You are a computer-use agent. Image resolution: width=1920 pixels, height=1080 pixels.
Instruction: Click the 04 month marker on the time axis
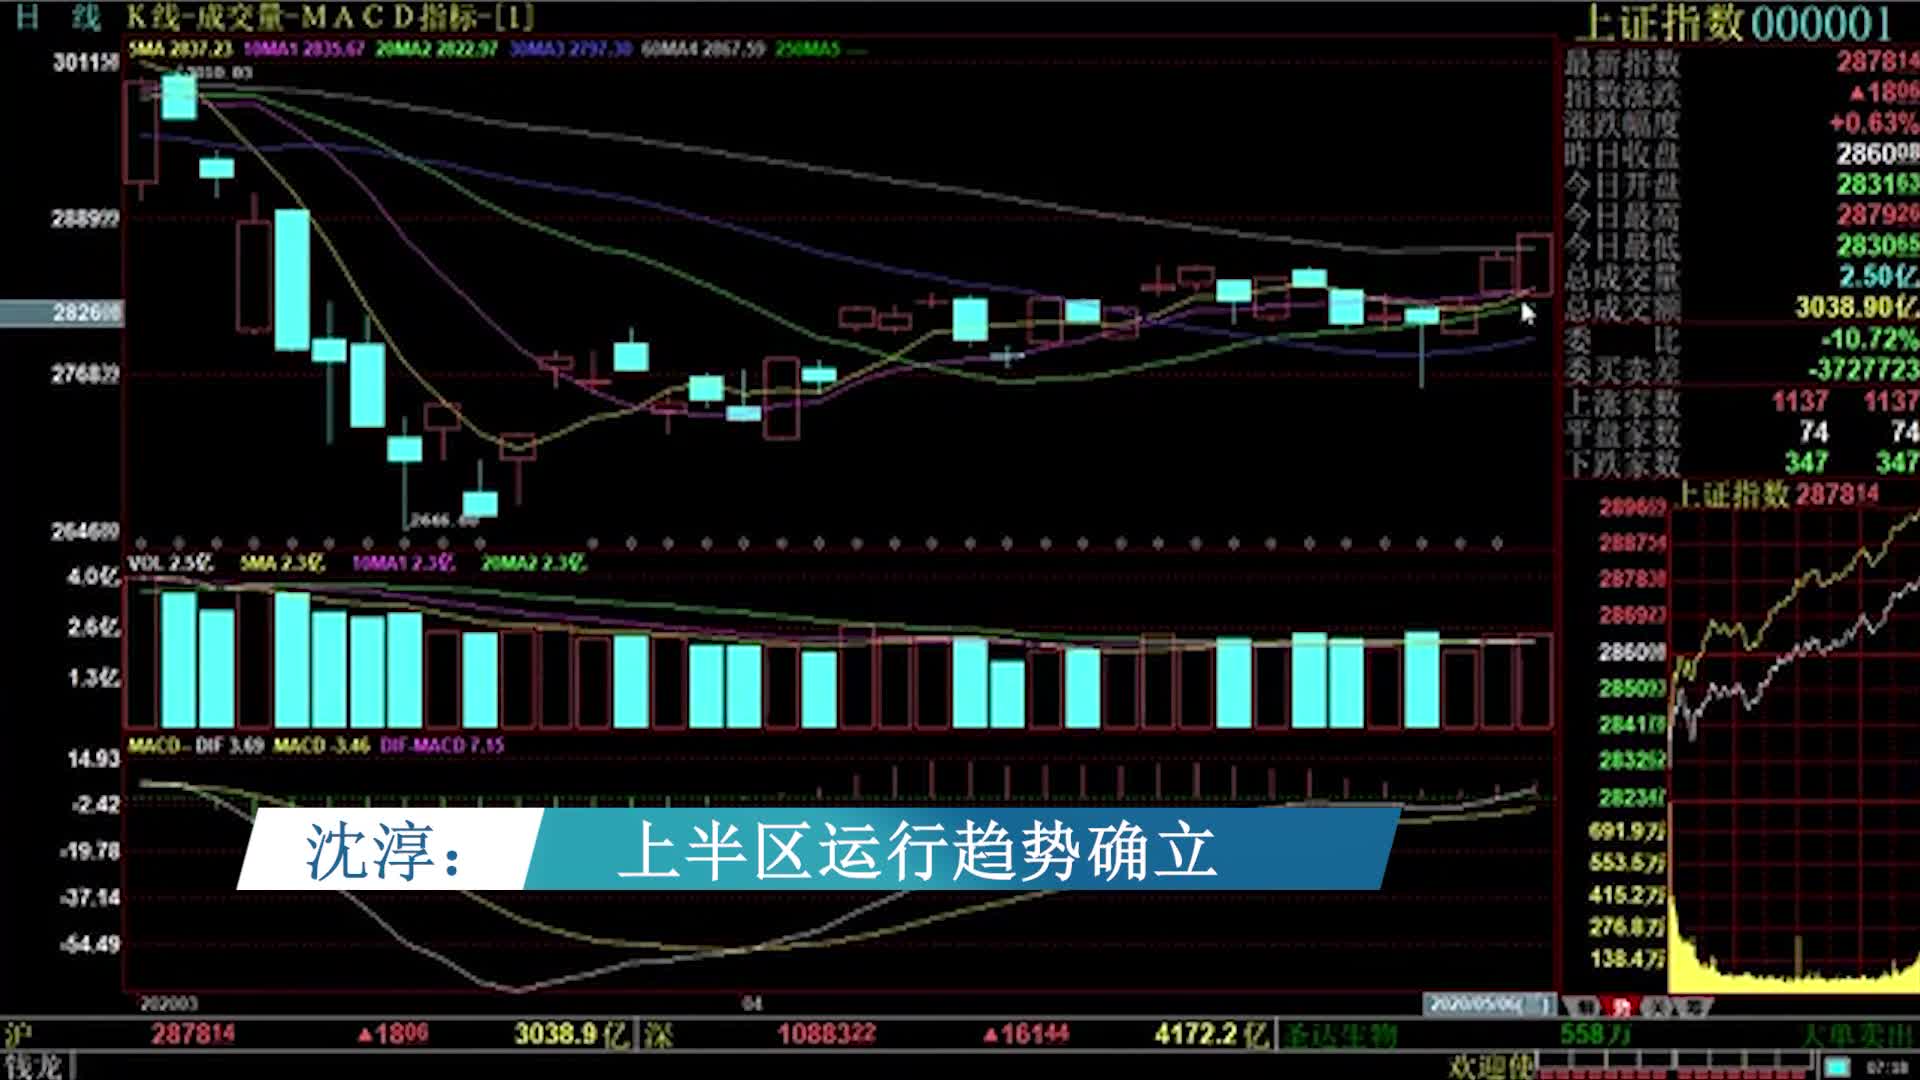point(752,1003)
